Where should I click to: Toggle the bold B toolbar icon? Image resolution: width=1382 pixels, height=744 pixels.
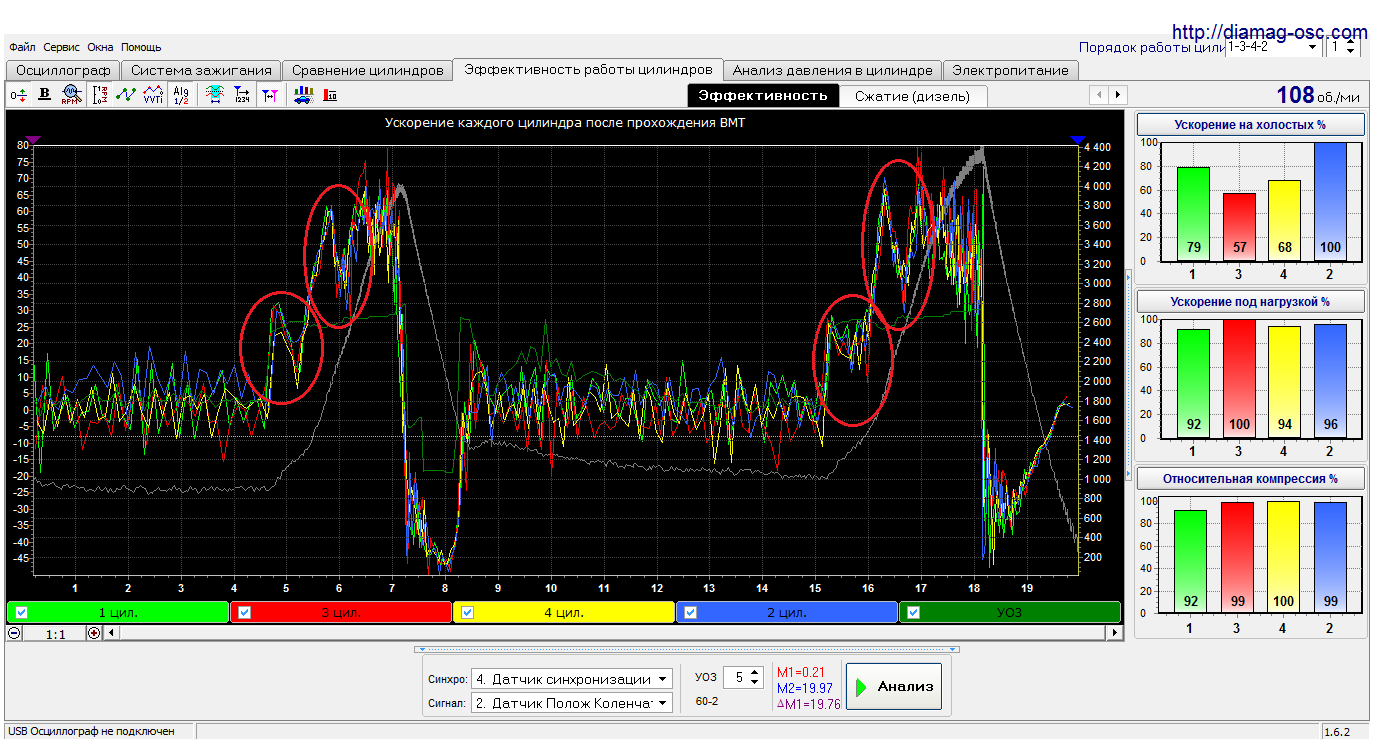(x=45, y=95)
